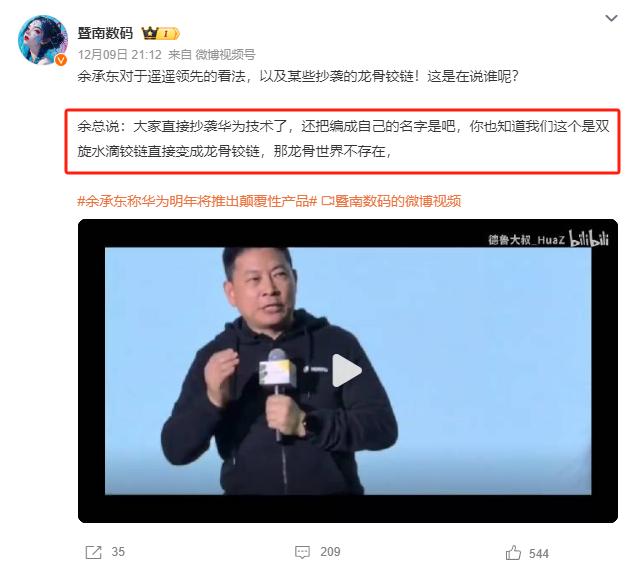
Task: Like the post with thumbs-up icon
Action: 513,552
